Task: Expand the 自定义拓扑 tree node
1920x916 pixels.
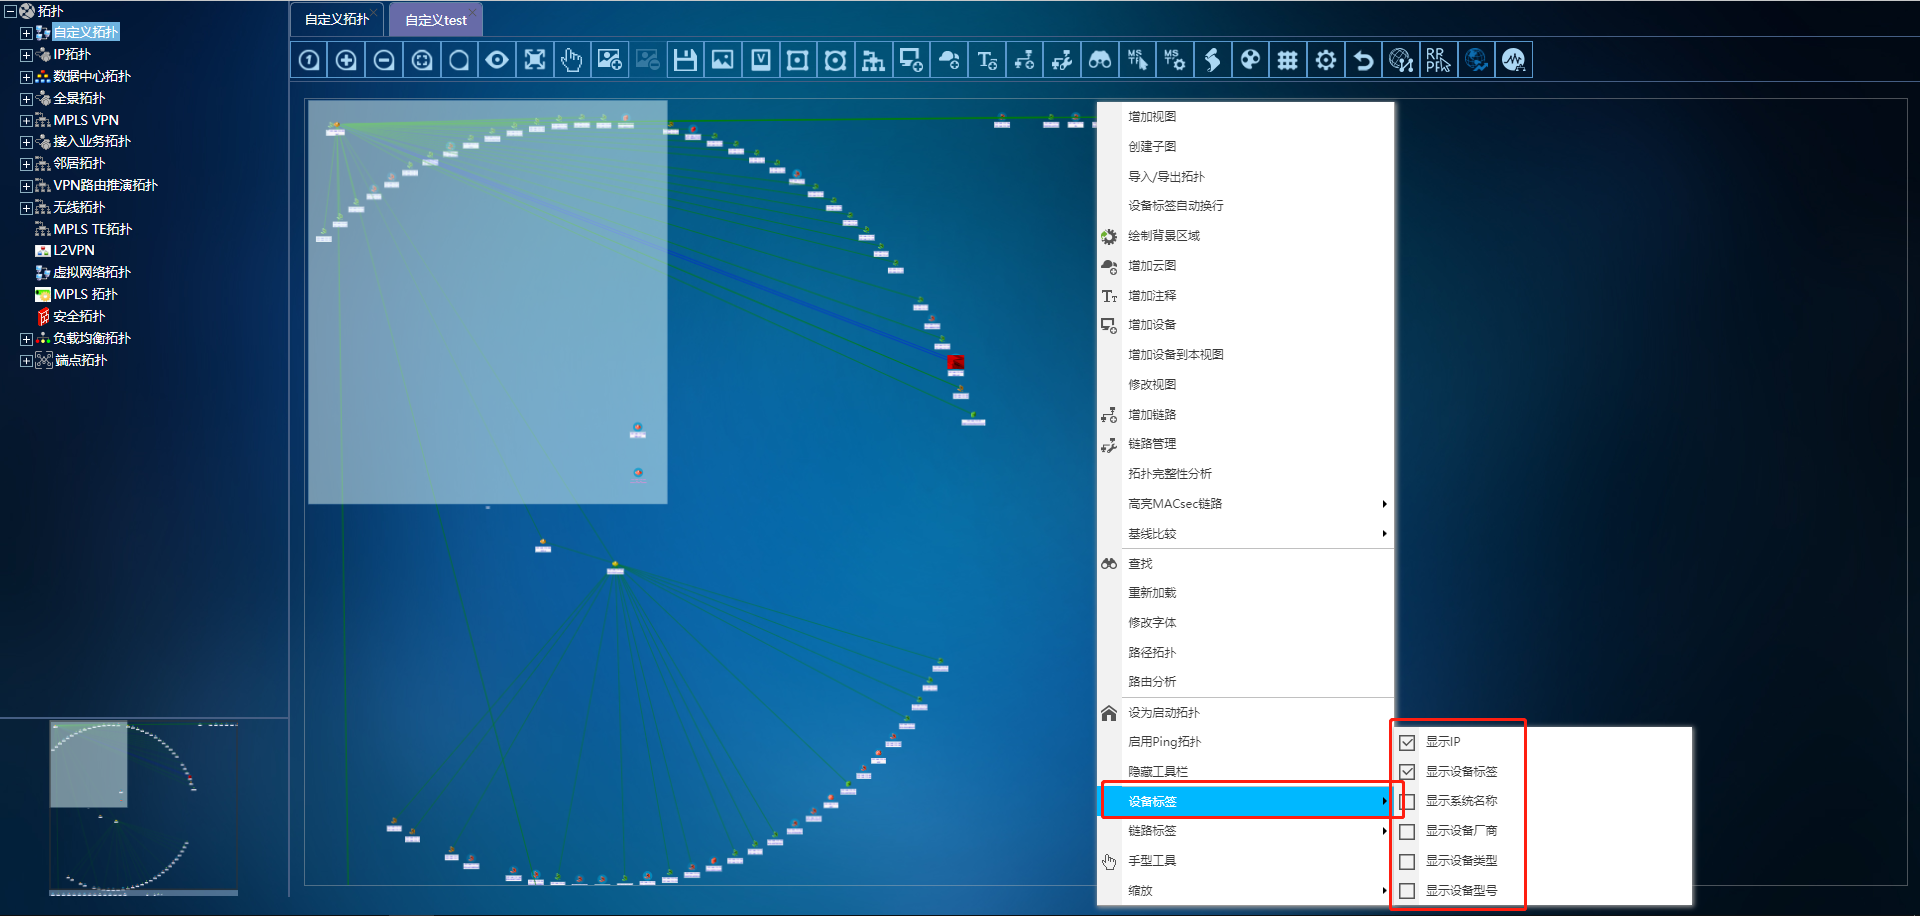Action: [26, 33]
